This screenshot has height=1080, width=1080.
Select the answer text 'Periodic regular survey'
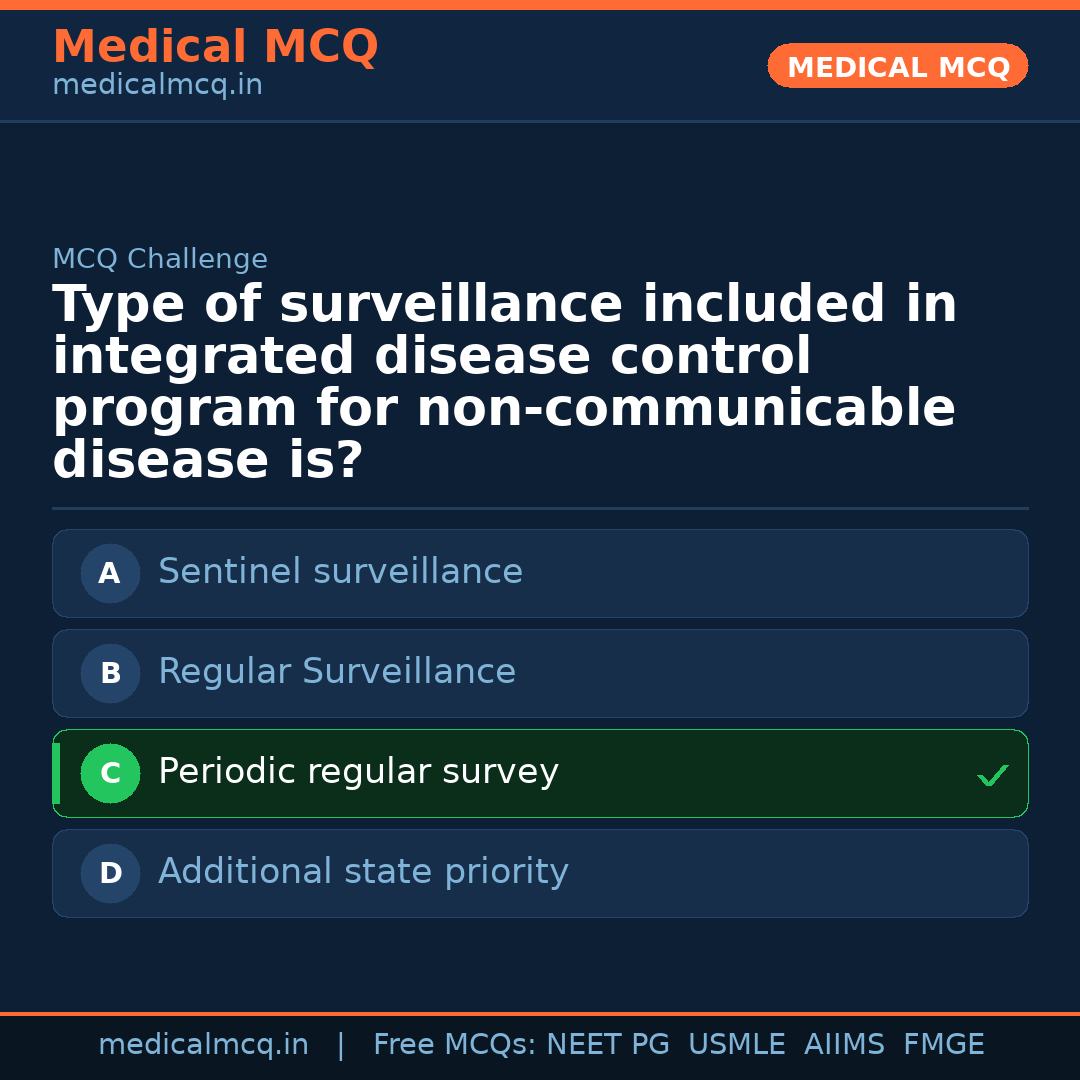point(358,772)
